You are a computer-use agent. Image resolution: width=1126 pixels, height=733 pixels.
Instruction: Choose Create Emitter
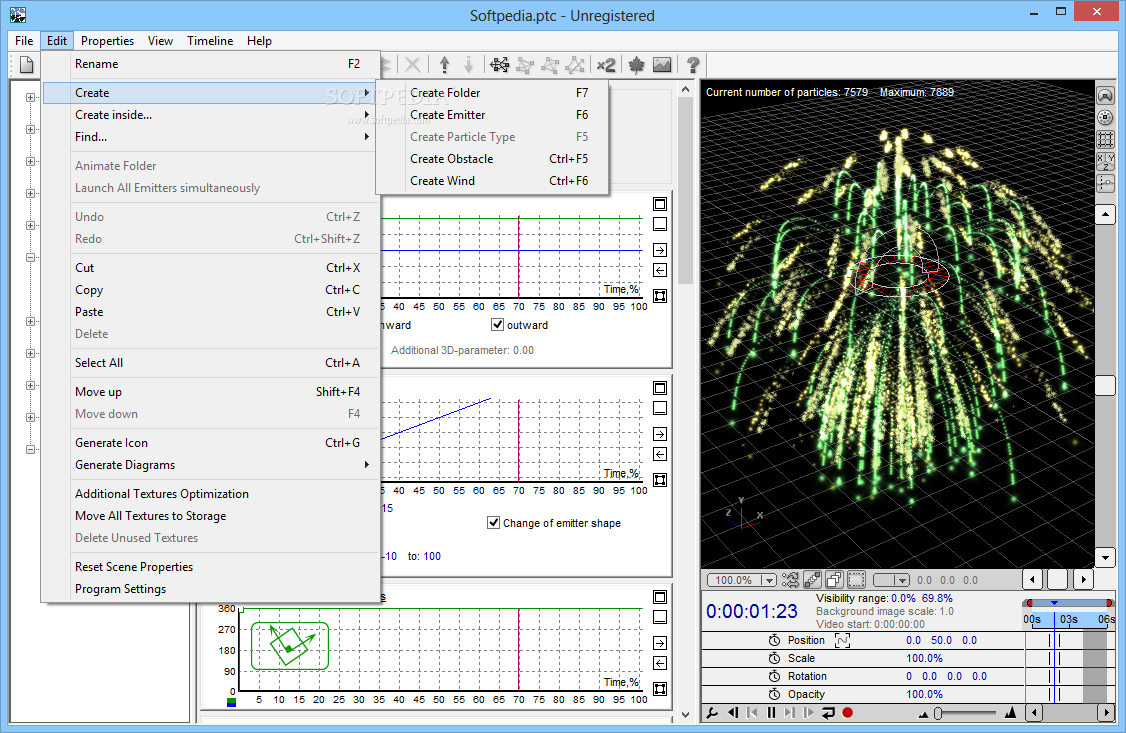coord(493,115)
